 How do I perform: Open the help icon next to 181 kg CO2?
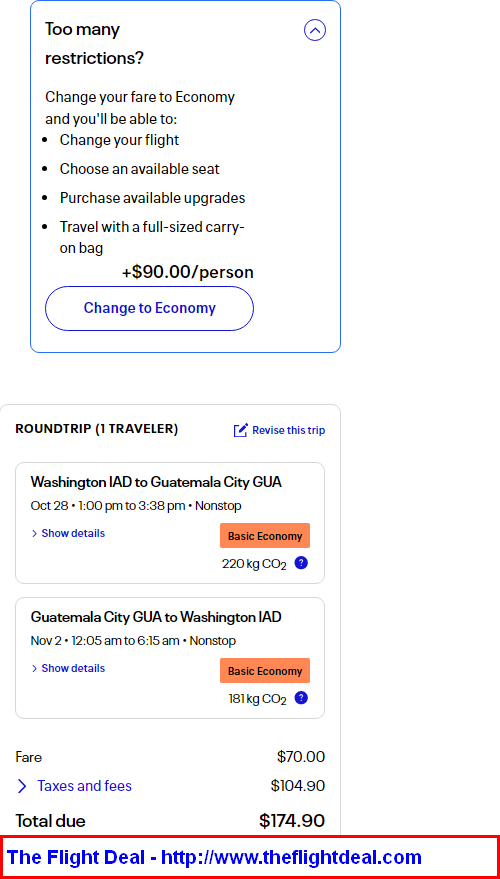pyautogui.click(x=301, y=698)
